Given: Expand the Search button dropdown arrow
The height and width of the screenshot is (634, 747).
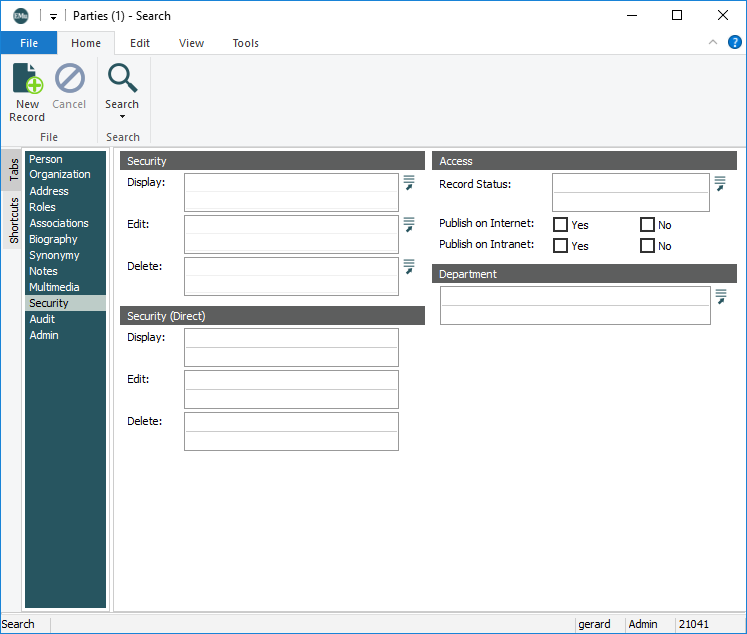Looking at the screenshot, I should click(122, 117).
